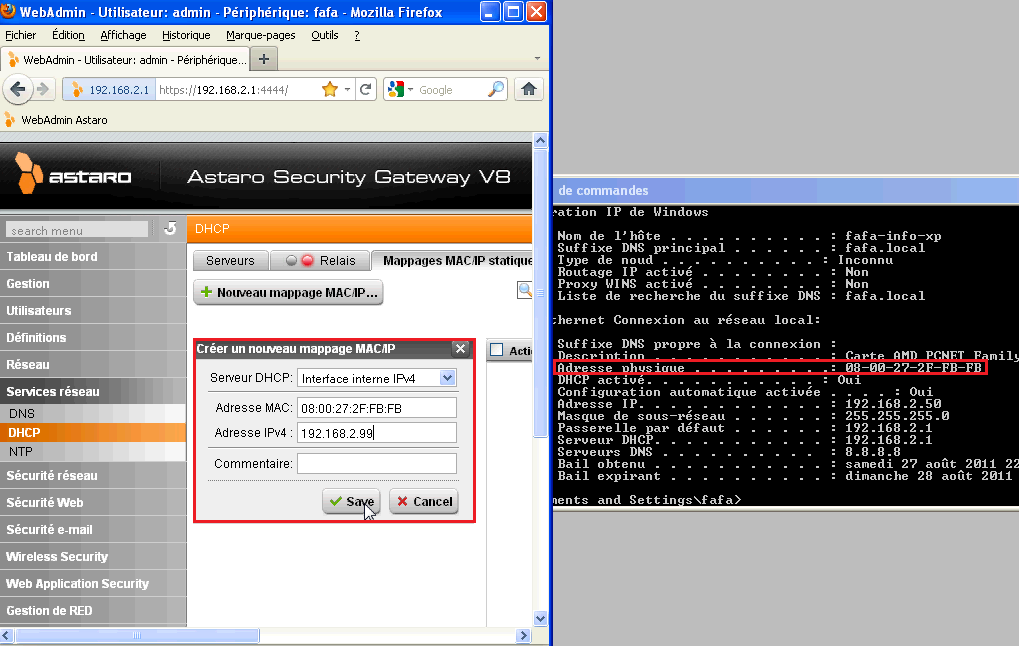Image resolution: width=1019 pixels, height=646 pixels.
Task: Open Web Application Security section
Action: point(93,584)
